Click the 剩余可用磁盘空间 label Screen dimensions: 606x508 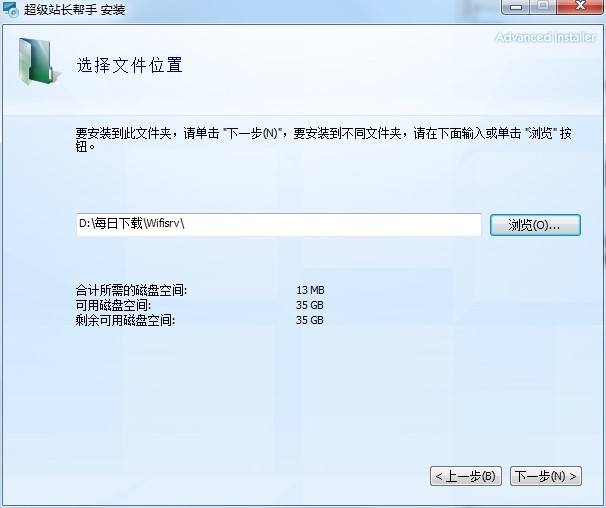[x=125, y=320]
